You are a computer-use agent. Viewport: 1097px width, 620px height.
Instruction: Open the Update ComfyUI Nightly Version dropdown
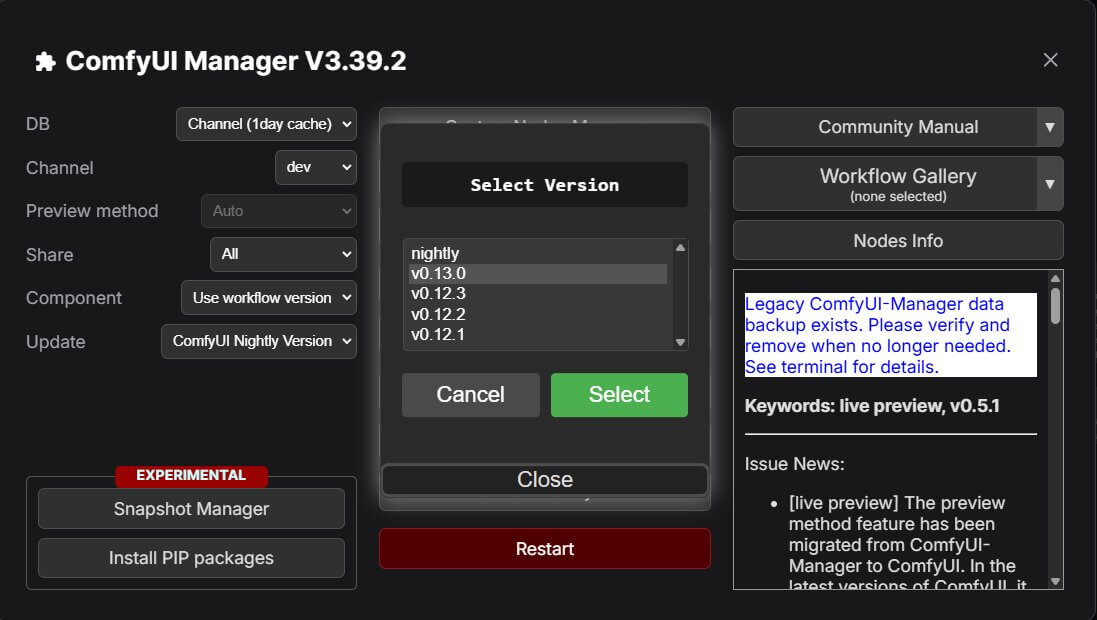pyautogui.click(x=258, y=341)
